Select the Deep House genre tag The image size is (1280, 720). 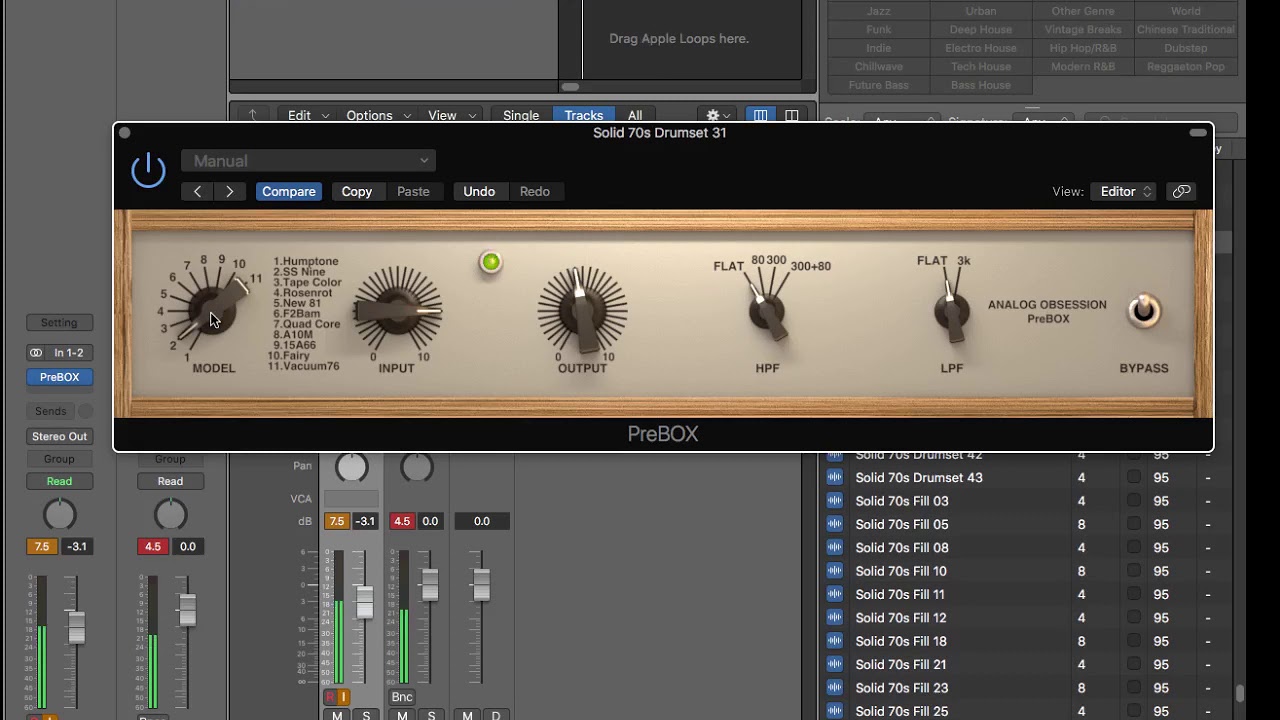click(x=981, y=30)
